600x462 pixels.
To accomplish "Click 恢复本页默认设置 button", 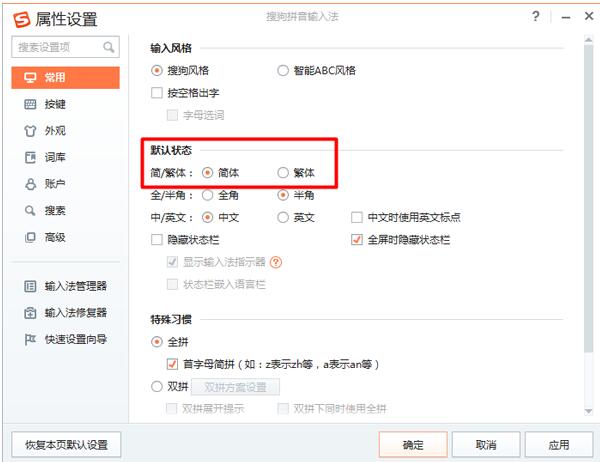I will 66,444.
